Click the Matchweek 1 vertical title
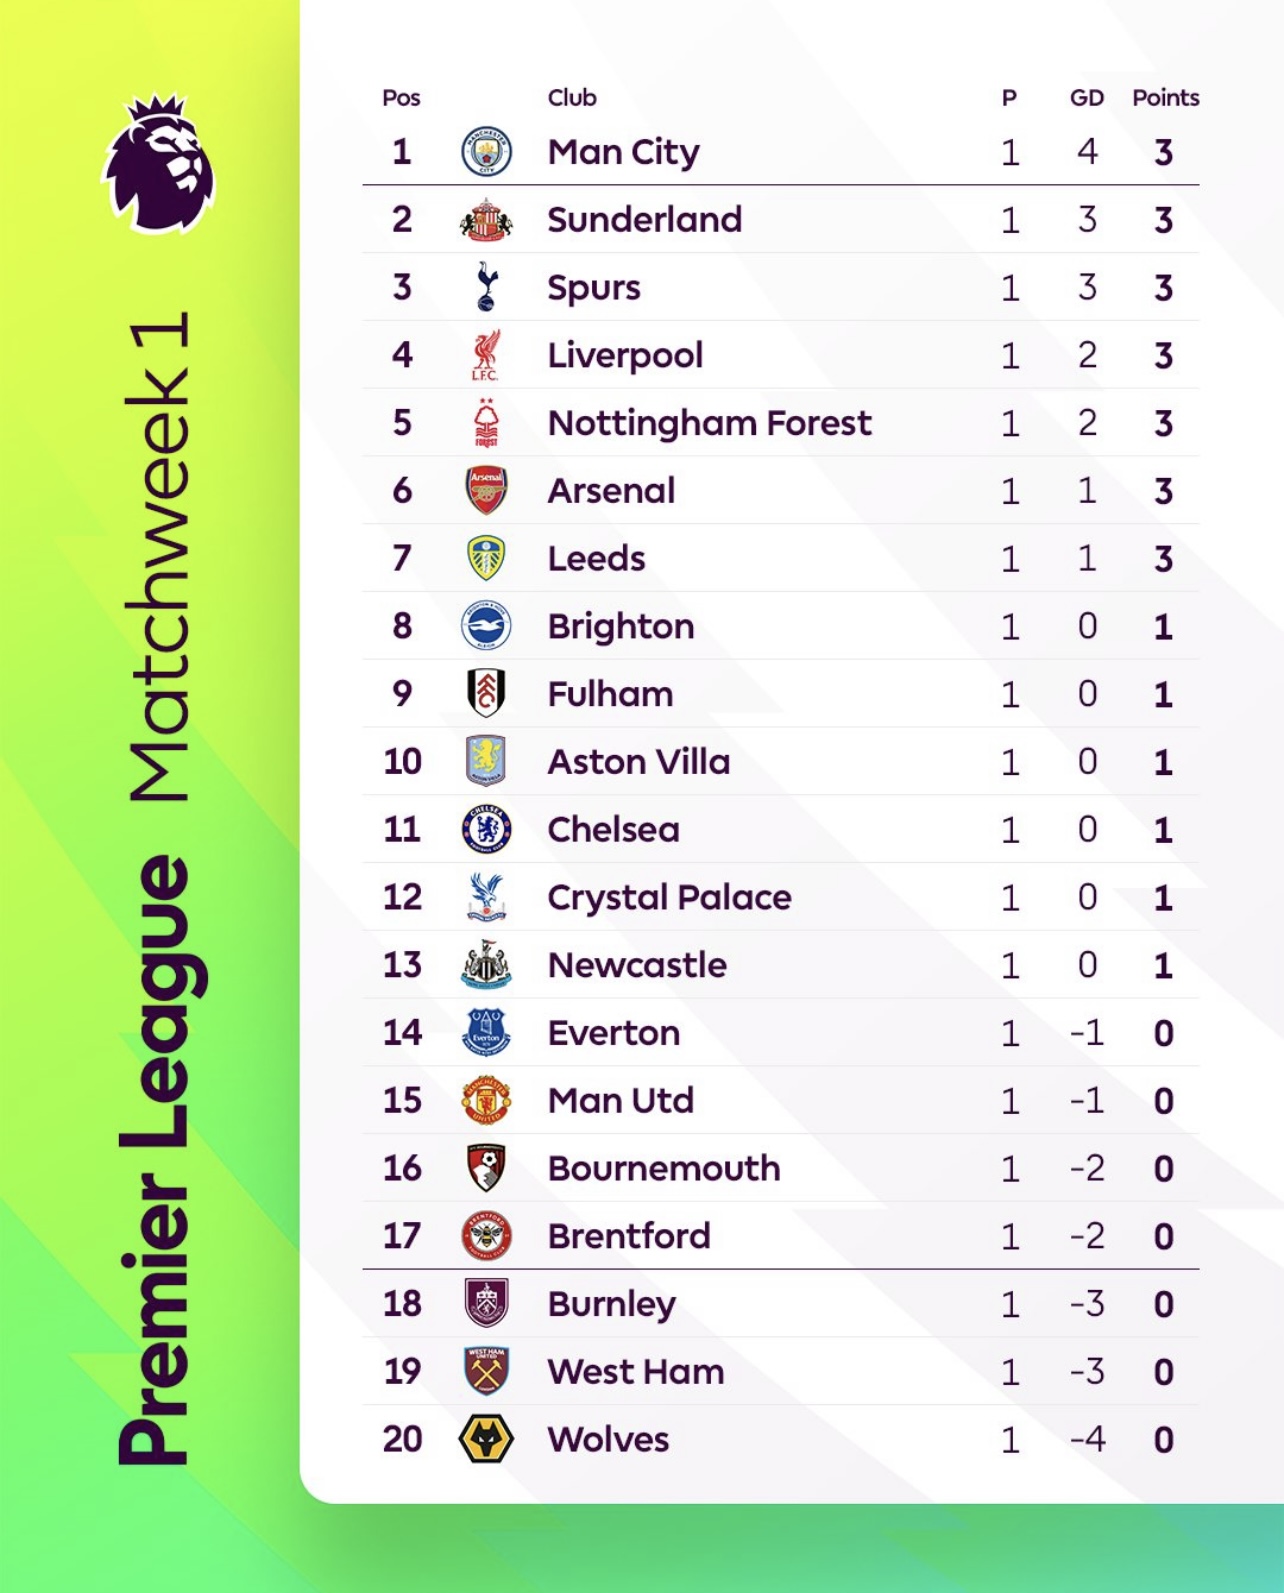 (x=158, y=557)
